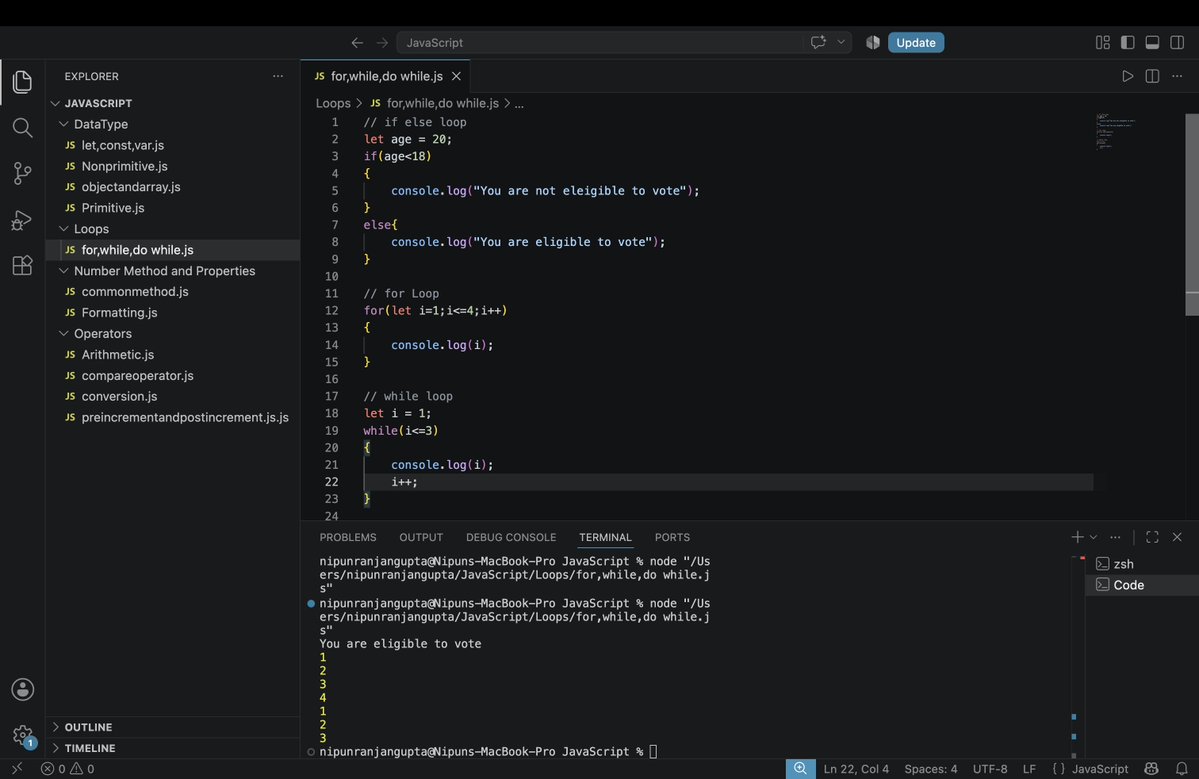
Task: Click Loops in the breadcrumb
Action: 333,103
